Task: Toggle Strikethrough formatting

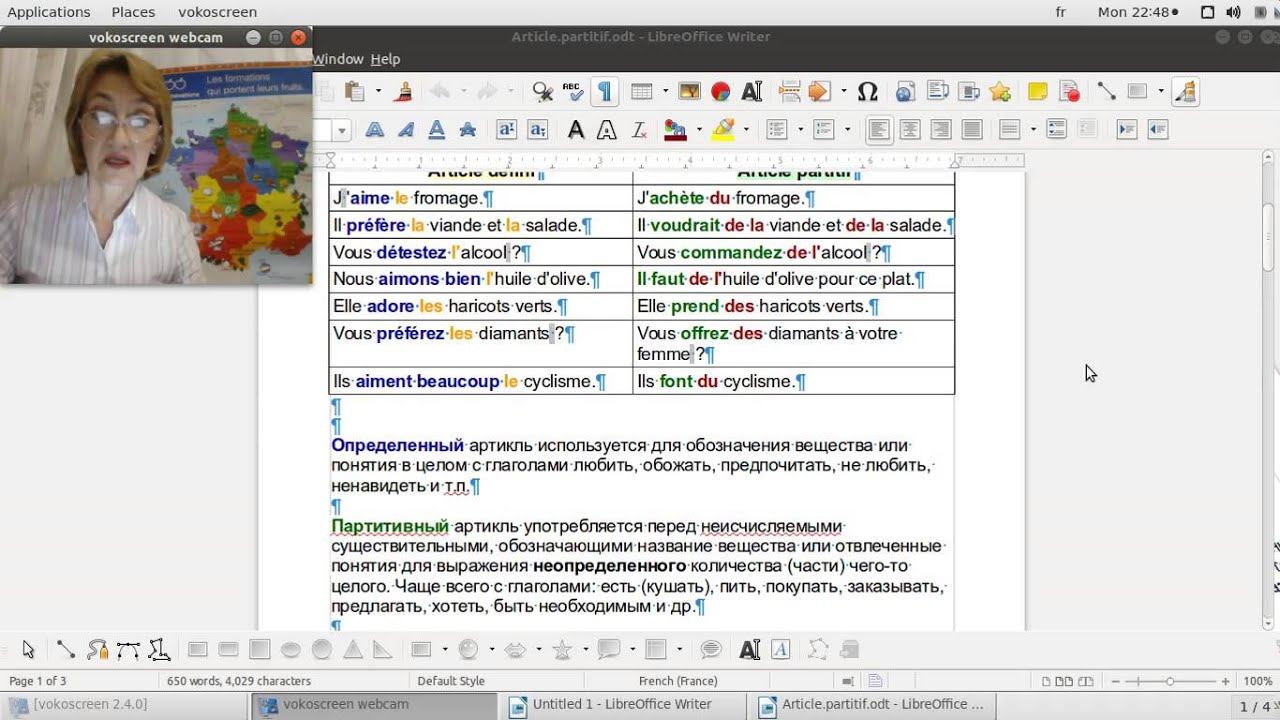Action: coord(467,129)
